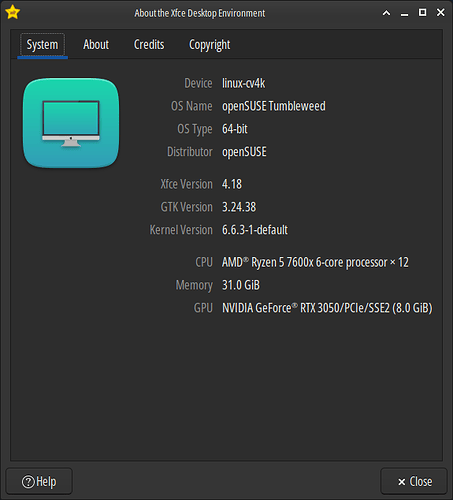
Task: Click the window title About the Xfce Desktop Environment
Action: (x=200, y=13)
